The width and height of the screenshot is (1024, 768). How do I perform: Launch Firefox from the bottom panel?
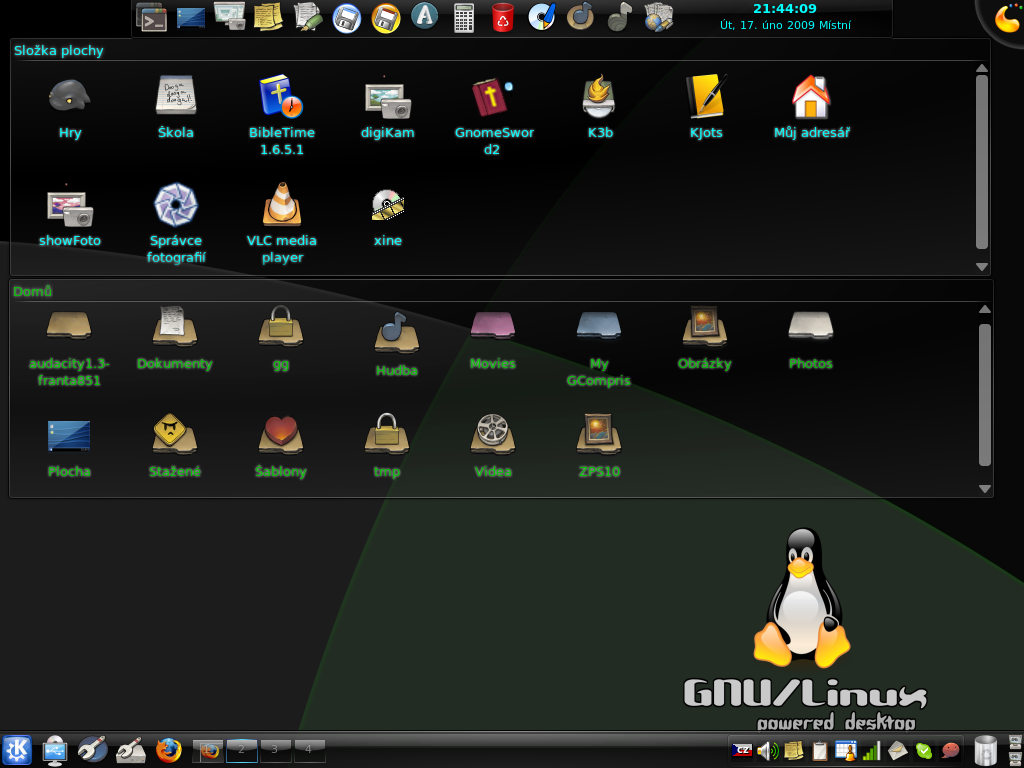click(x=168, y=750)
